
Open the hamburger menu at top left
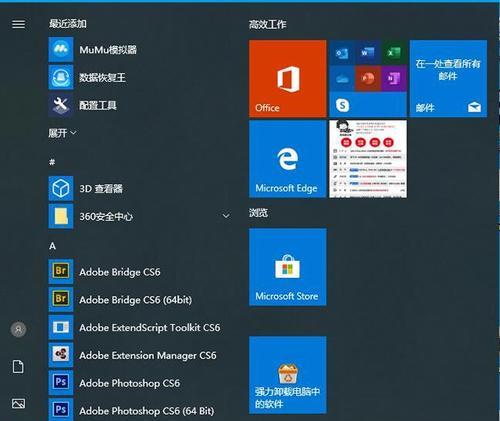(18, 24)
